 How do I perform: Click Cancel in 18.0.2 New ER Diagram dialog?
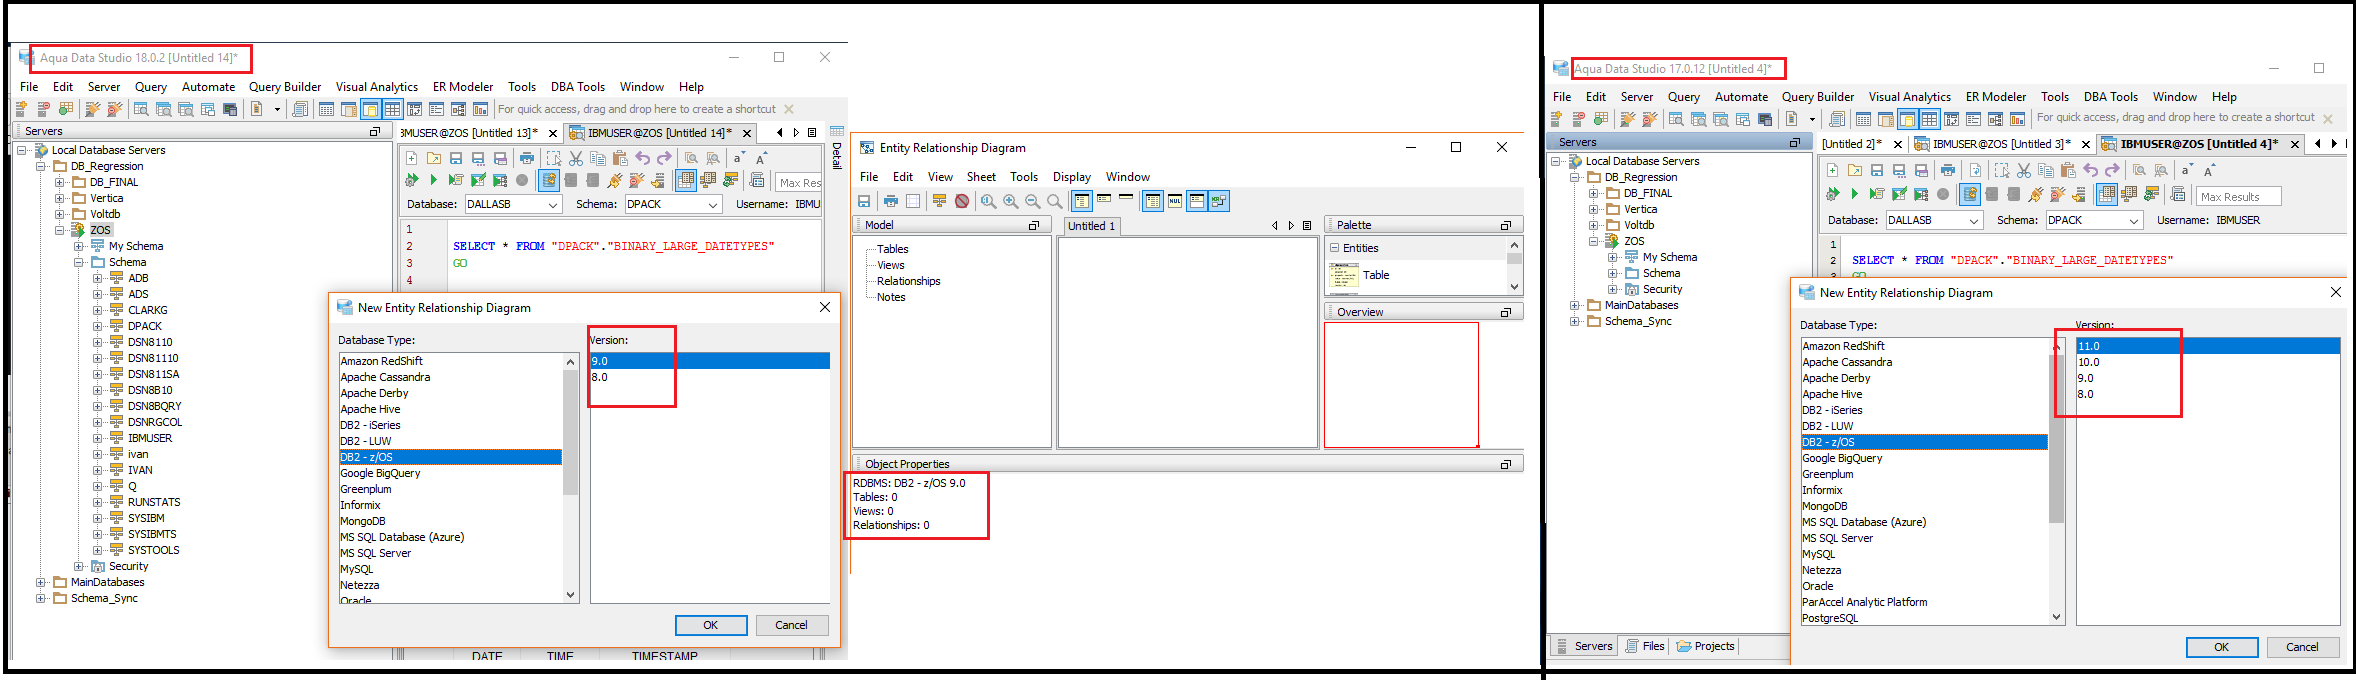(791, 625)
